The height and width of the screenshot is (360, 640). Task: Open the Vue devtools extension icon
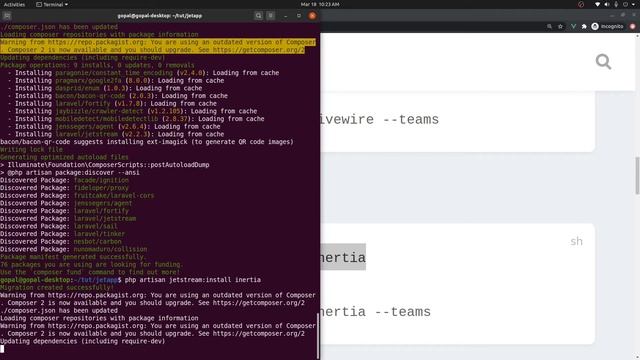(x=573, y=27)
